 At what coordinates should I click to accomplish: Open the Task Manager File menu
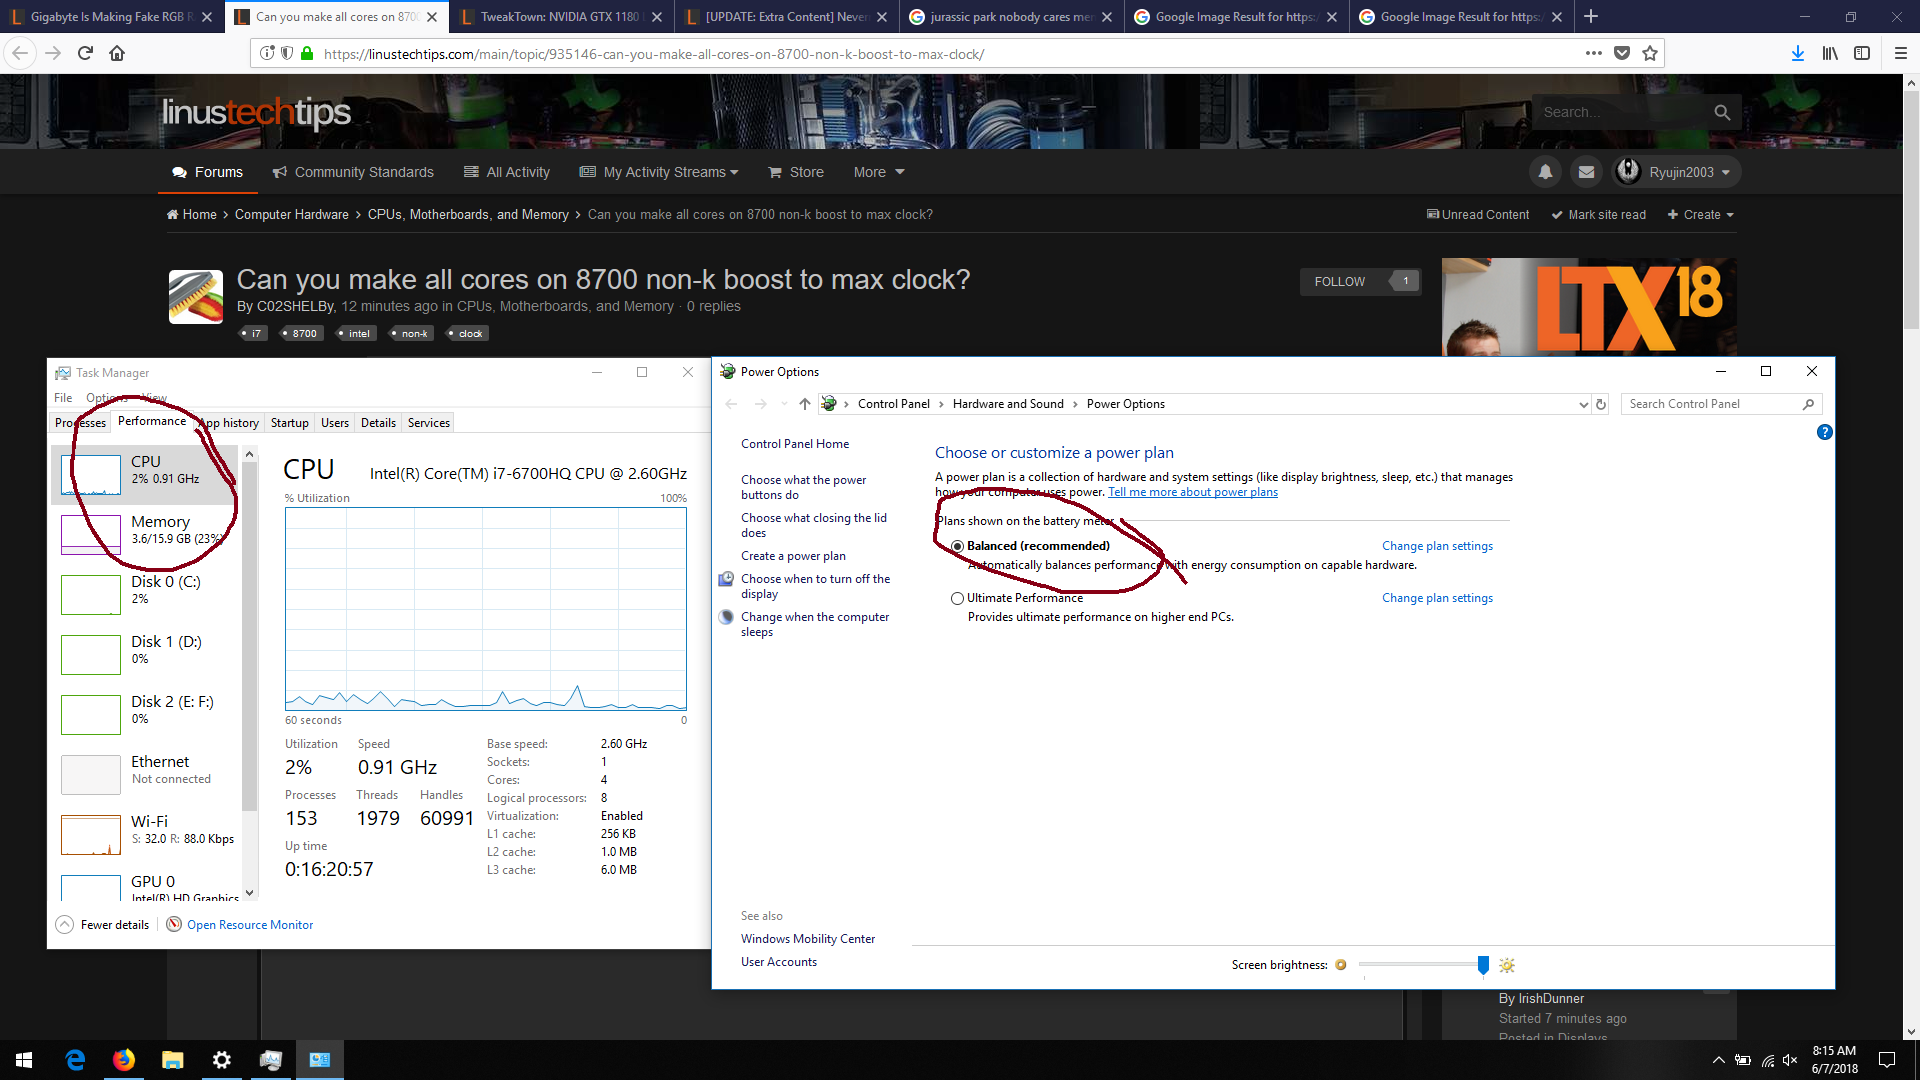(63, 398)
